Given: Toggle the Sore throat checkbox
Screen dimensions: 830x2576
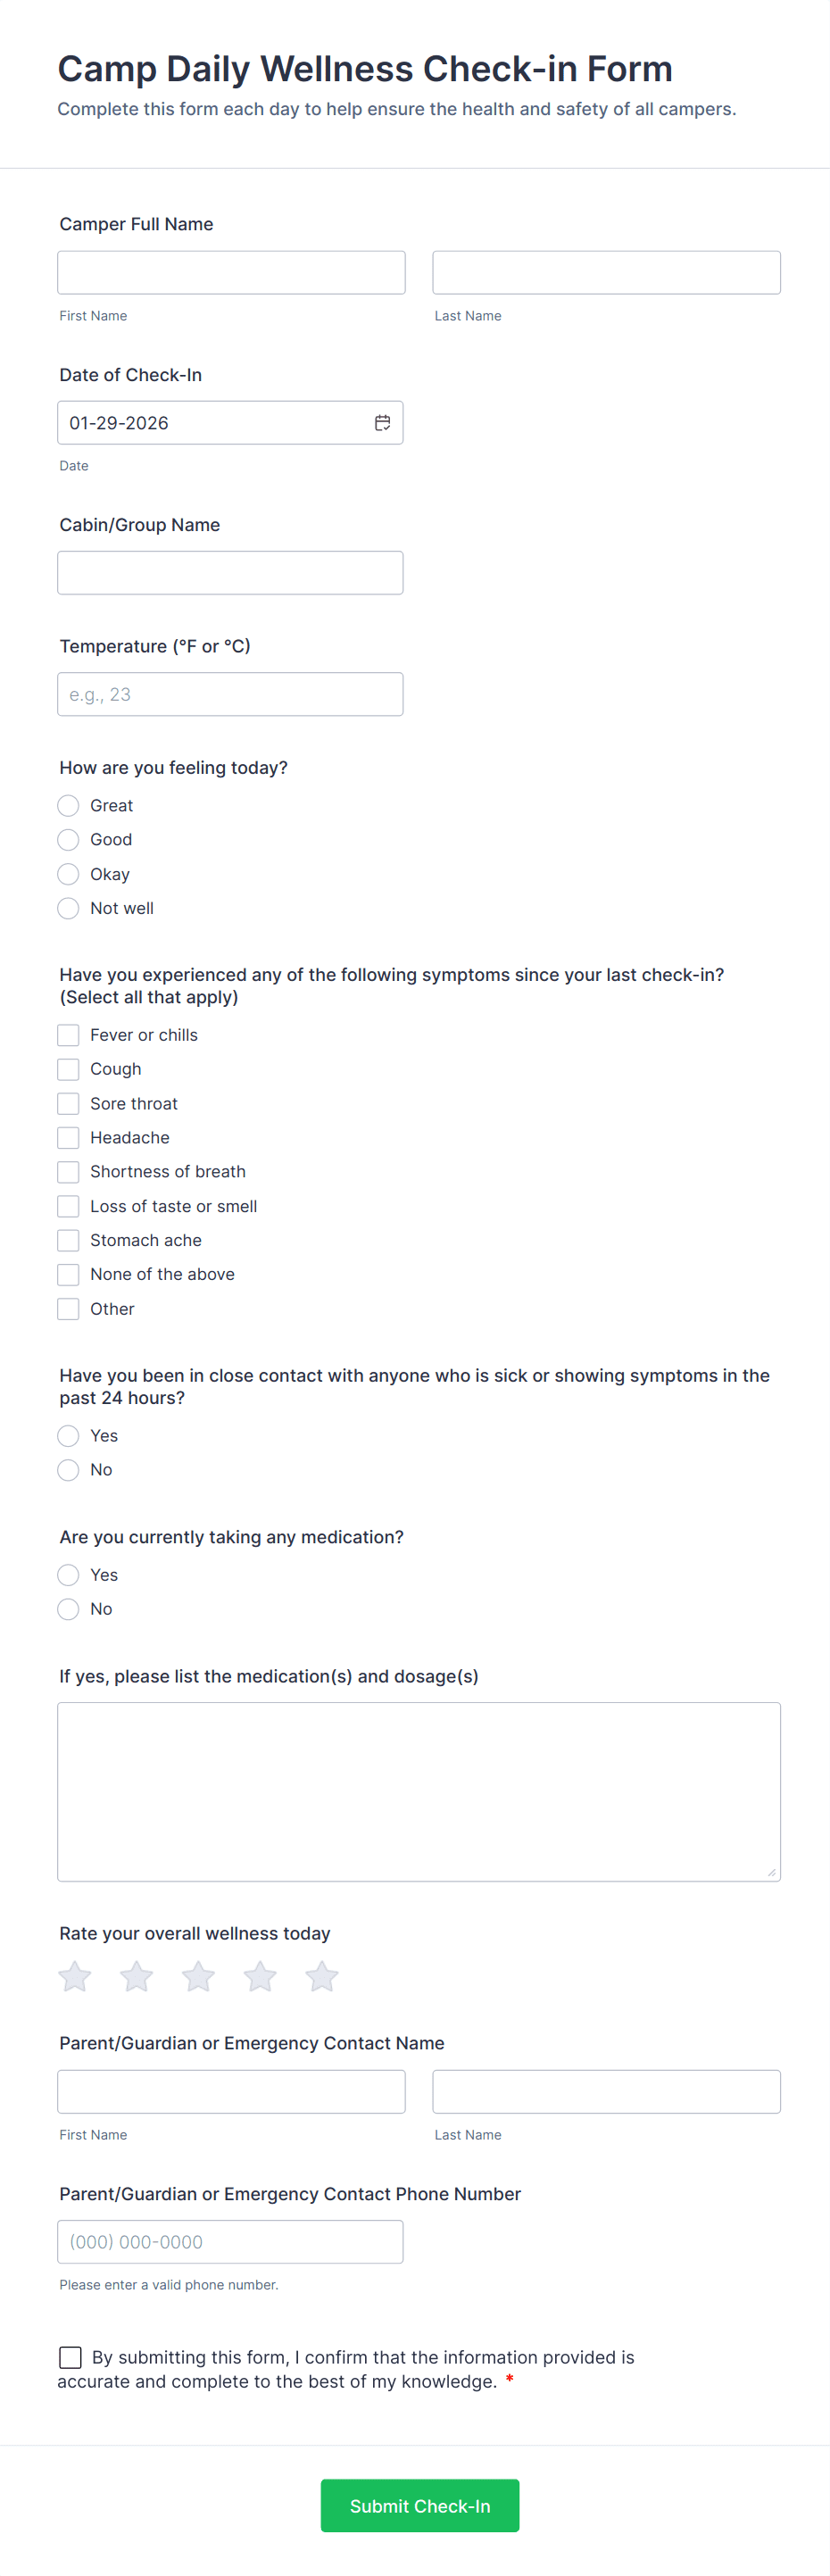Looking at the screenshot, I should point(68,1103).
